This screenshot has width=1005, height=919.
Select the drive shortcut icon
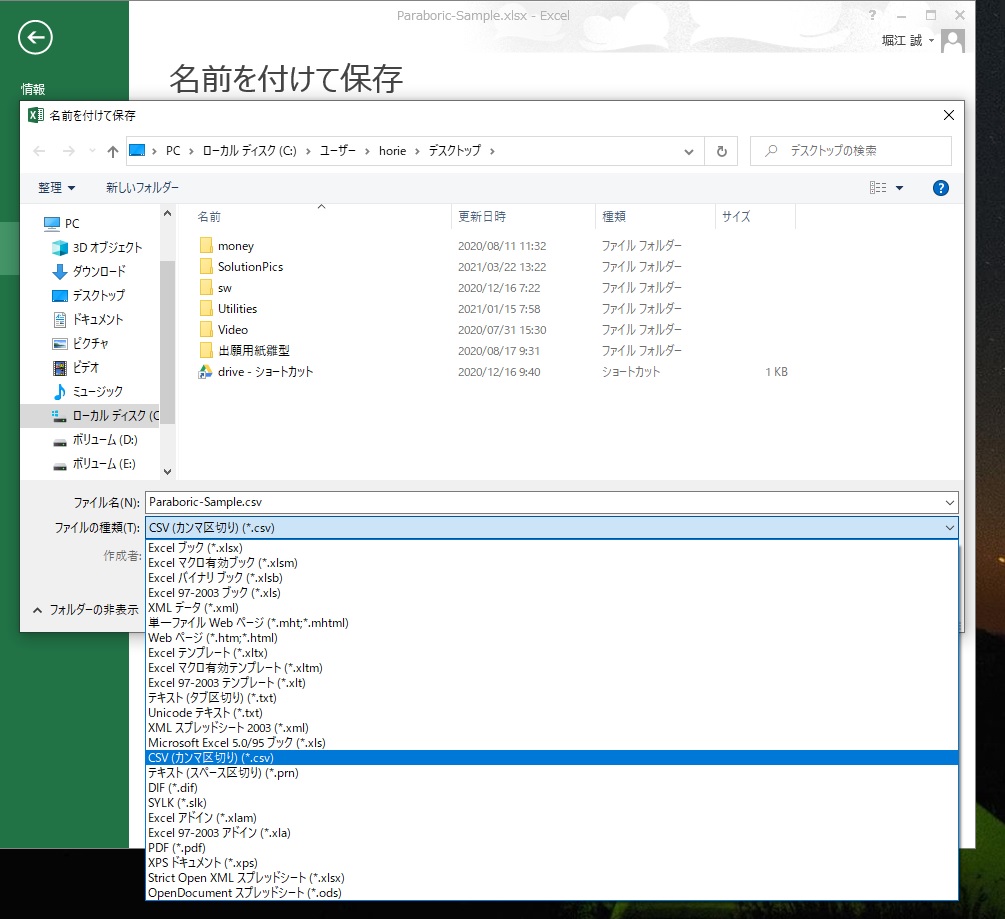205,372
